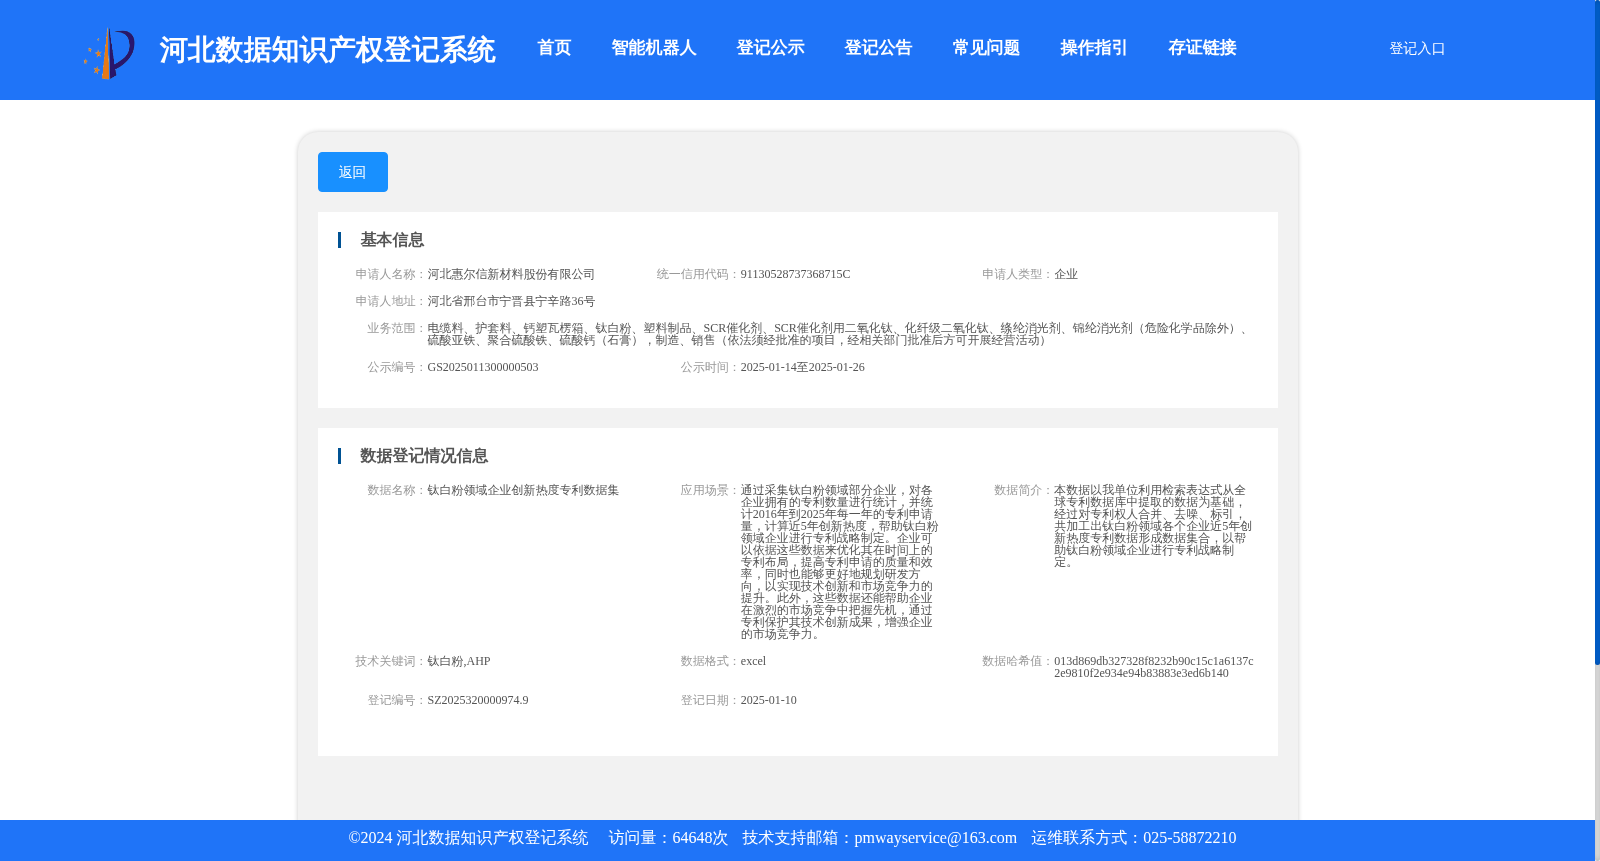The height and width of the screenshot is (861, 1600).
Task: Click the contact number 025-58872210
Action: pos(1189,838)
